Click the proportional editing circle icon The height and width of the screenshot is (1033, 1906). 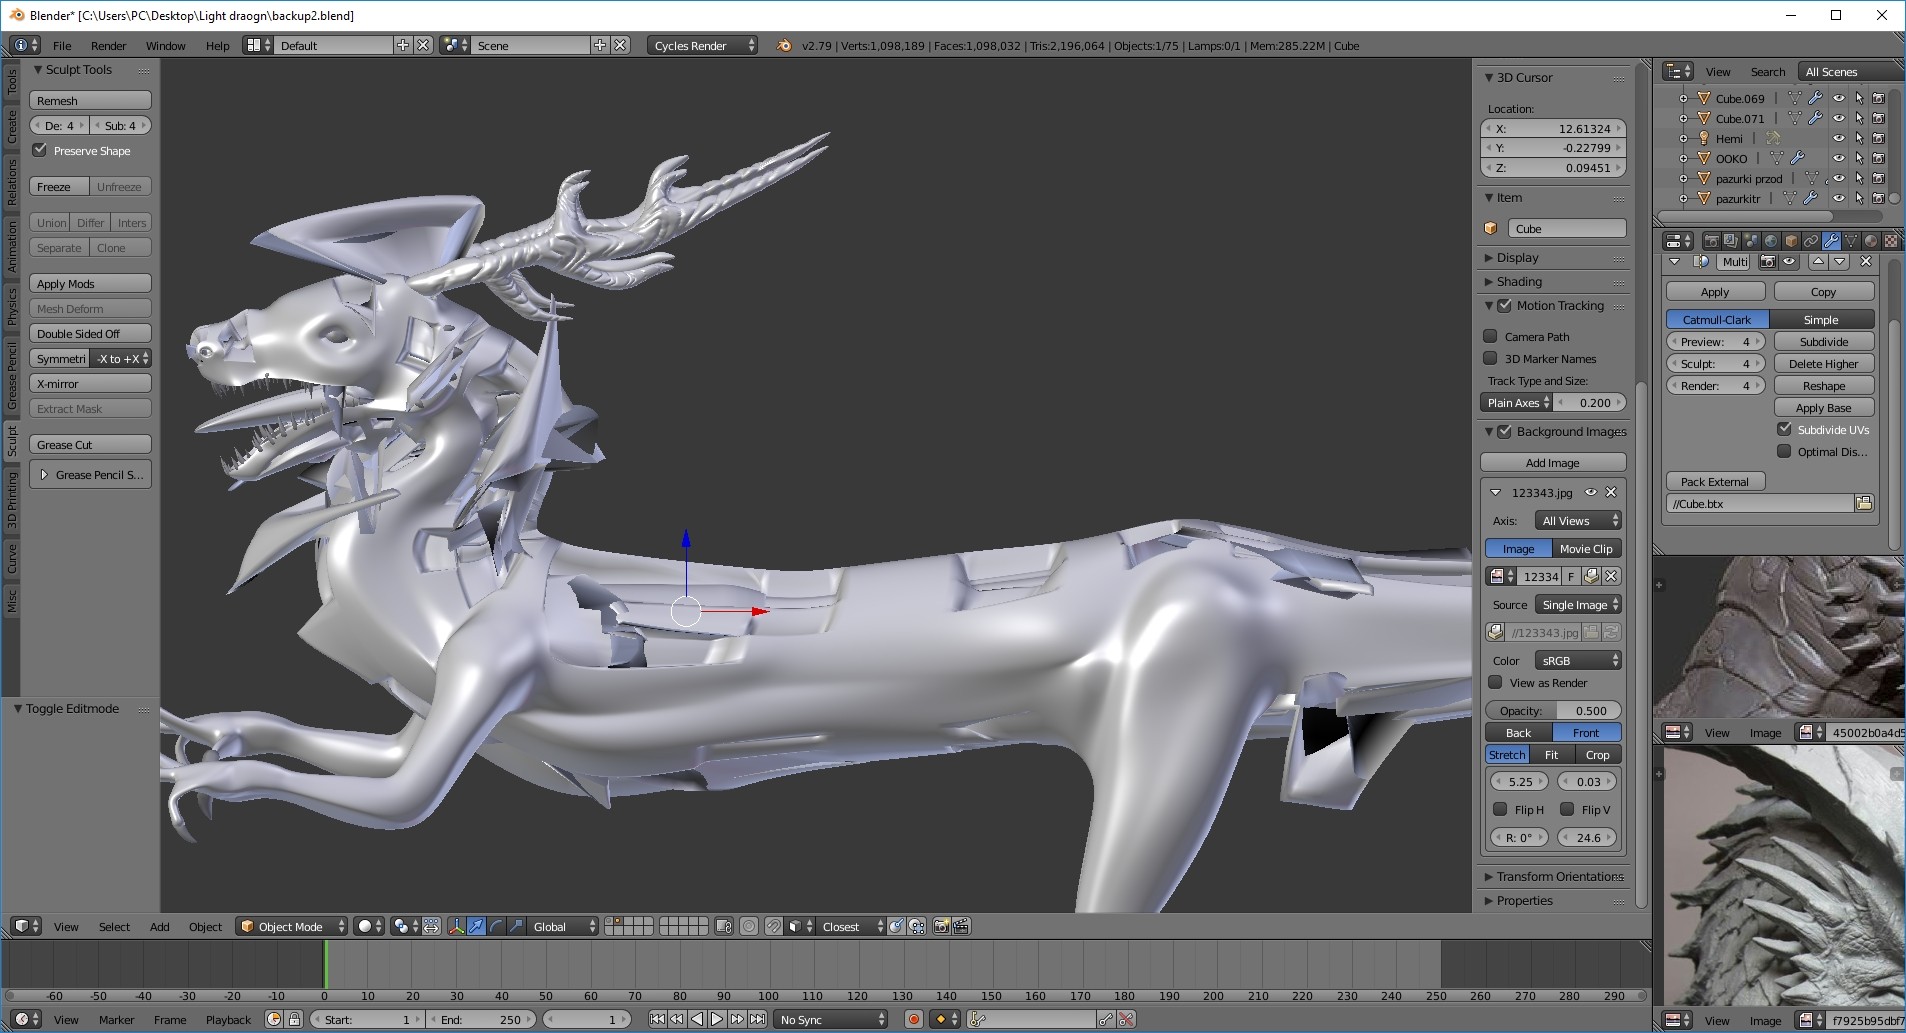[x=748, y=927]
